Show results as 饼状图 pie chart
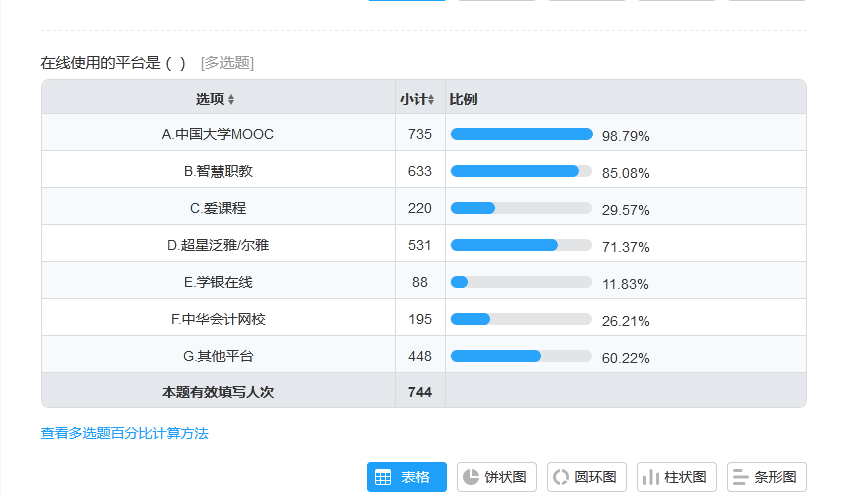Screen dimensions: 841x498 (497, 477)
